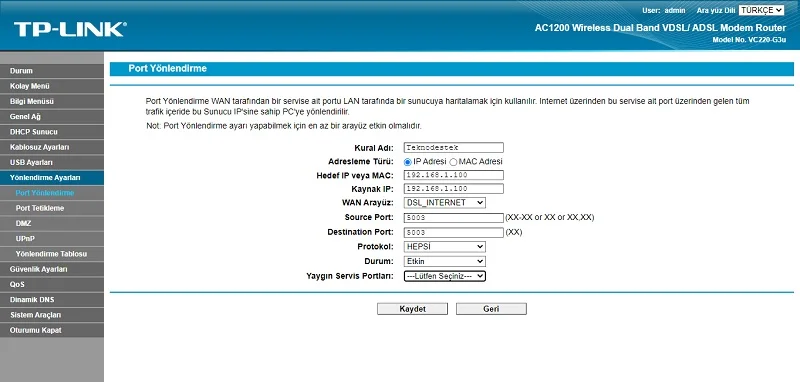800x382 pixels.
Task: Open the Bilgi Menüsü sidebar item
Action: coord(52,101)
